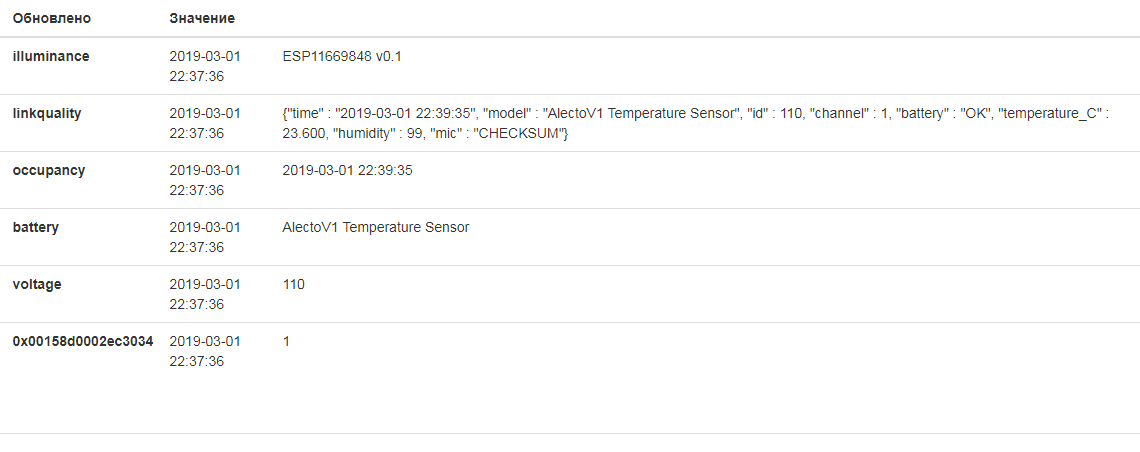The width and height of the screenshot is (1140, 452).
Task: Select the illuminance row label
Action: click(51, 56)
